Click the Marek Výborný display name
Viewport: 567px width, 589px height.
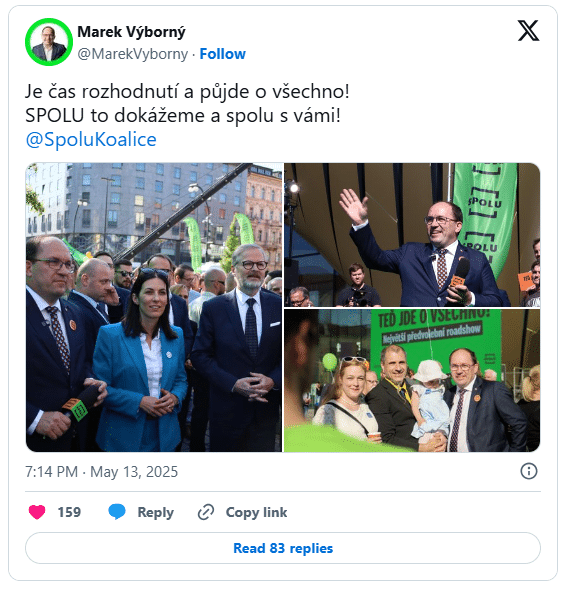(x=131, y=32)
